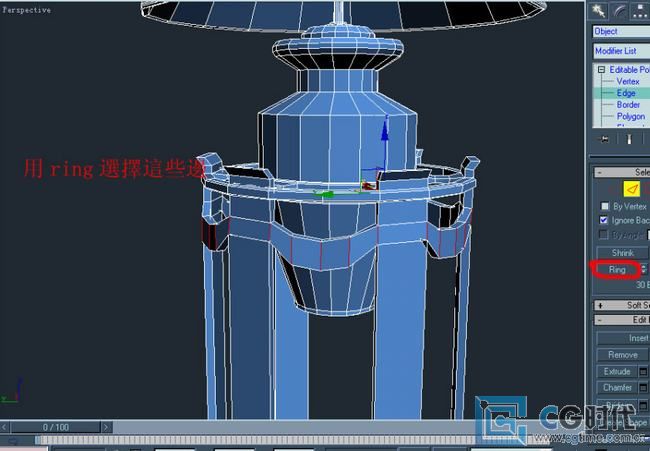Click the Shrink selection button
Image resolution: width=650 pixels, height=451 pixels.
click(x=623, y=253)
